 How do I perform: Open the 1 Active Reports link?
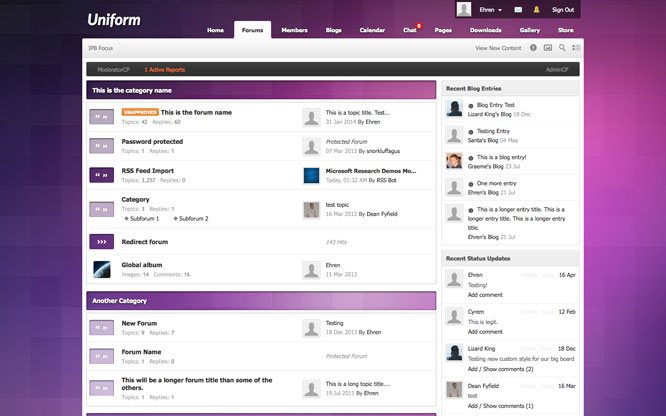pos(164,70)
